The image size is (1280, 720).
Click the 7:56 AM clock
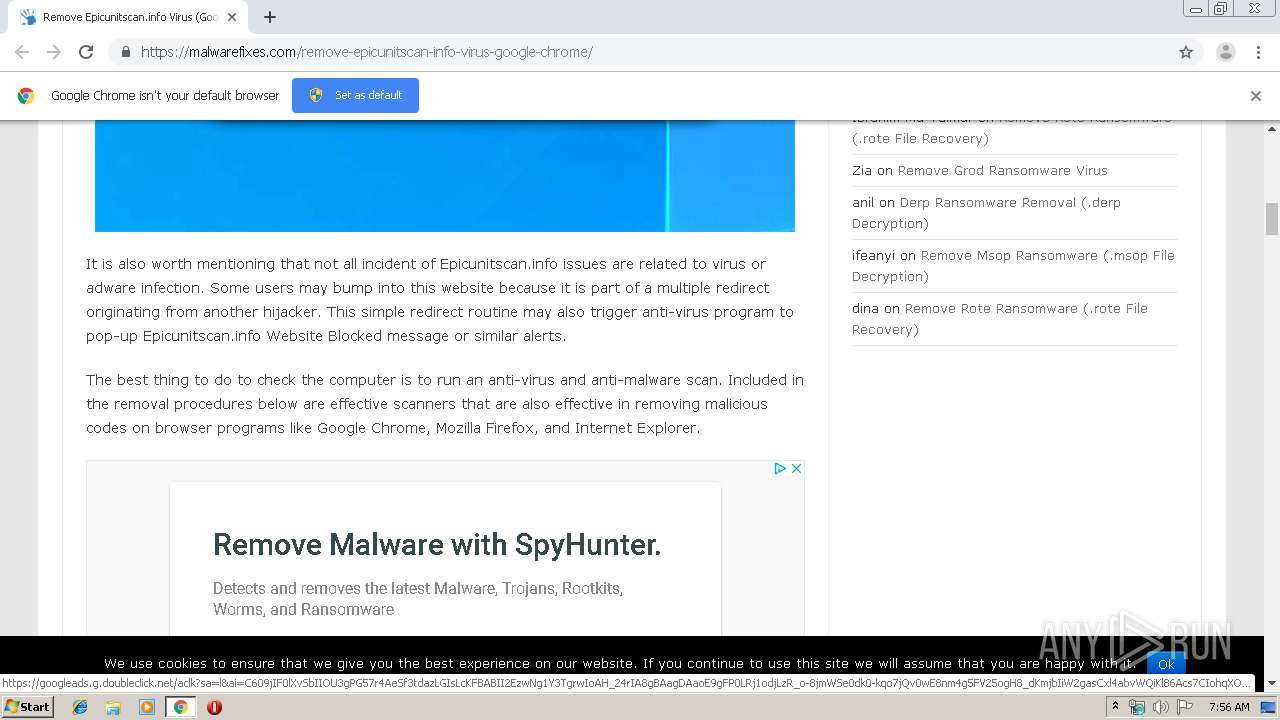pyautogui.click(x=1229, y=707)
